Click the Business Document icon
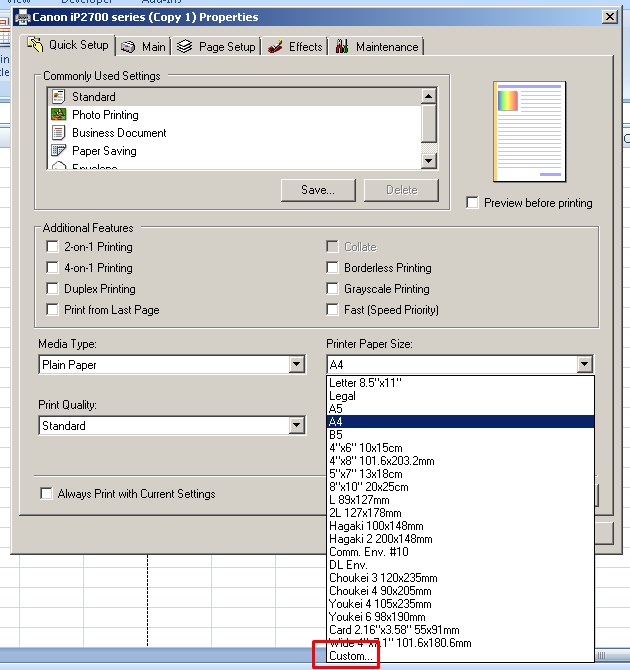The height and width of the screenshot is (670, 630). point(59,132)
